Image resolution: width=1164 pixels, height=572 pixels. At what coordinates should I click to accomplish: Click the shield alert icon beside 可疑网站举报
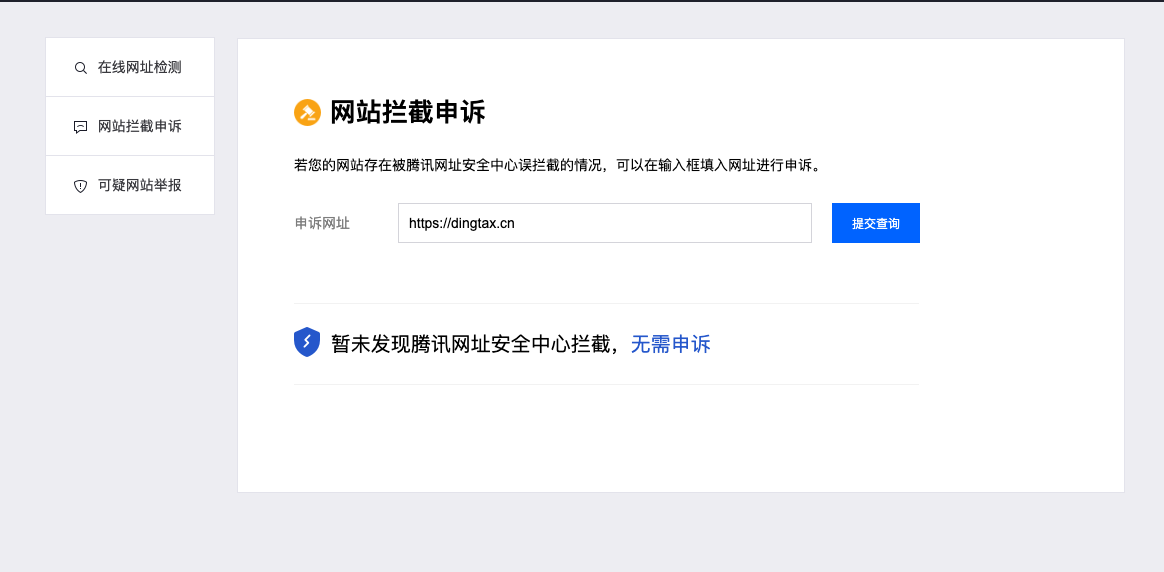[x=81, y=186]
